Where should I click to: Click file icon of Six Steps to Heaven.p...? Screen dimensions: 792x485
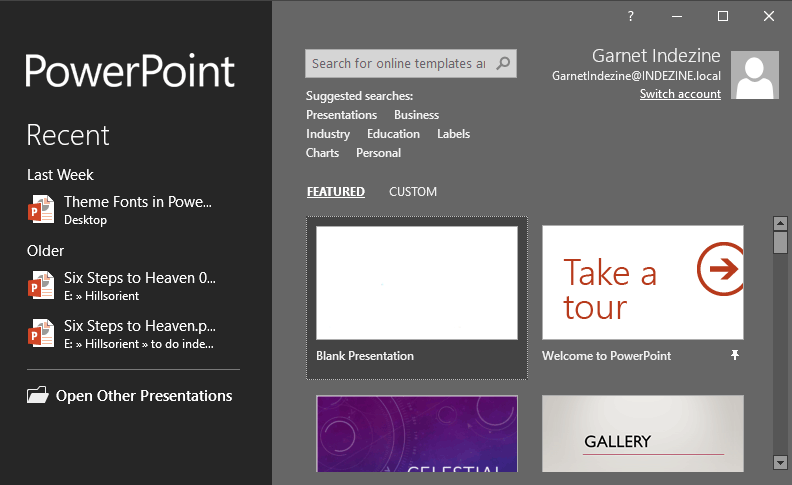click(x=41, y=333)
